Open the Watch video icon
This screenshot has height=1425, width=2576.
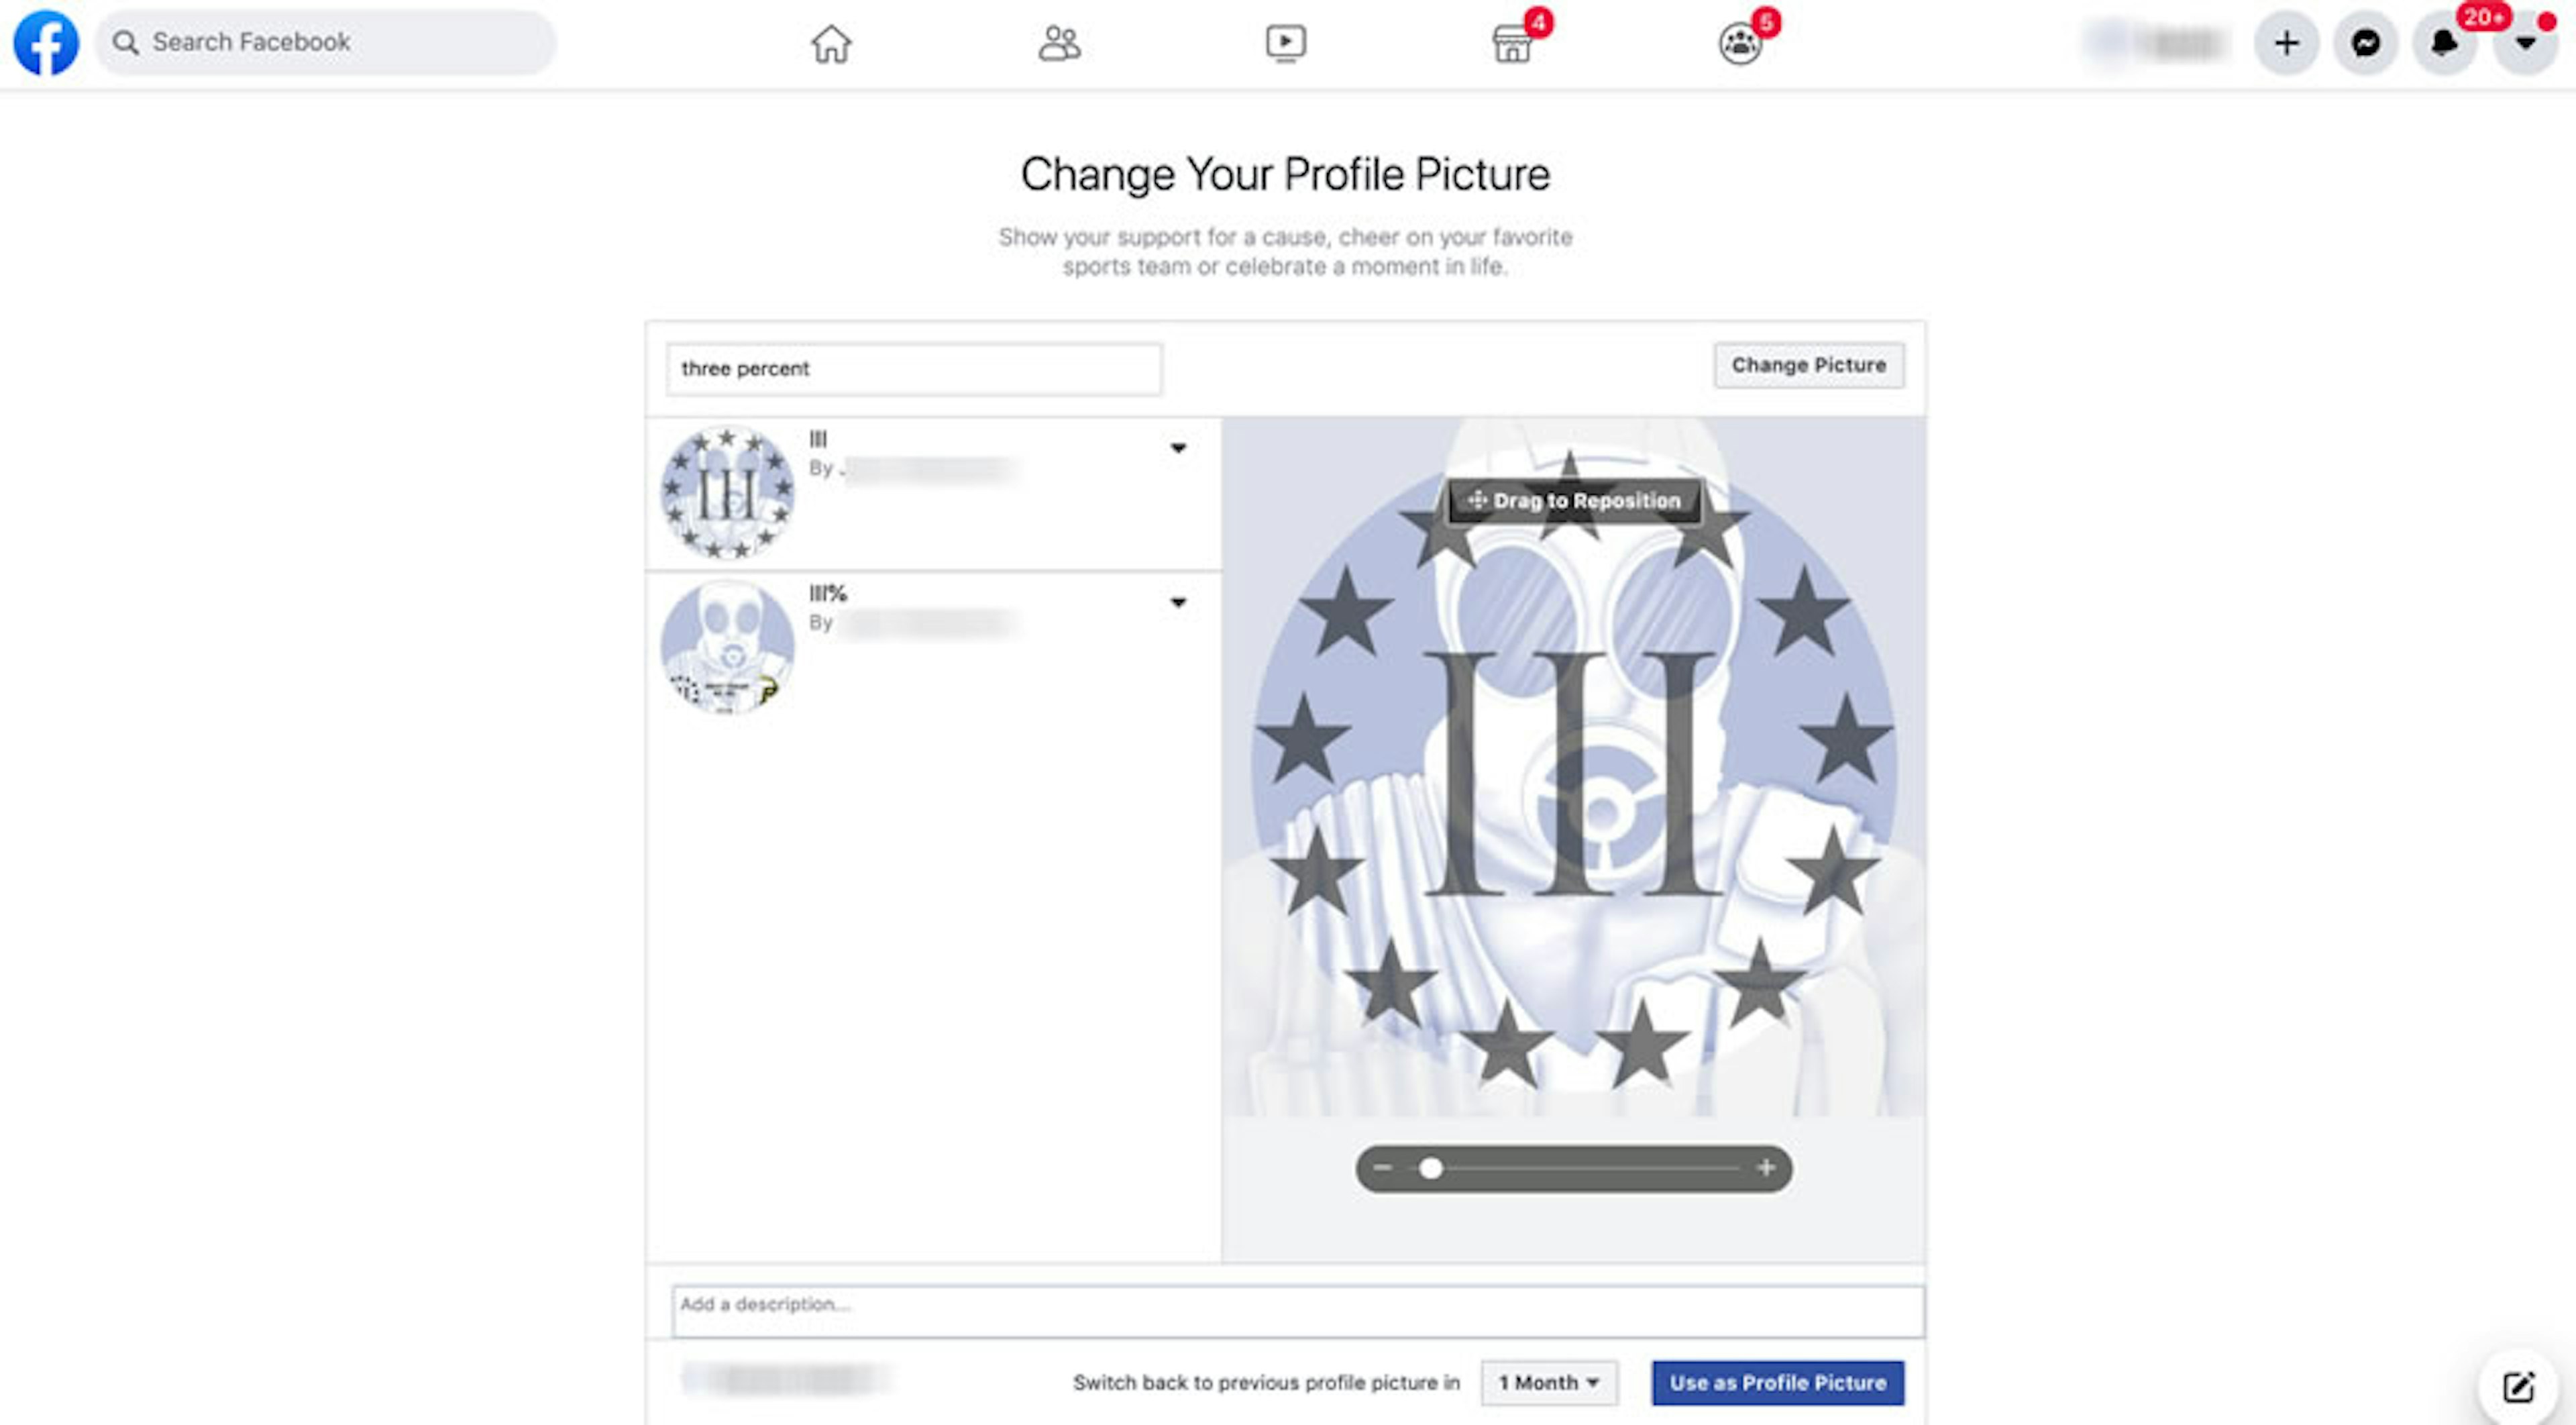click(x=1285, y=44)
